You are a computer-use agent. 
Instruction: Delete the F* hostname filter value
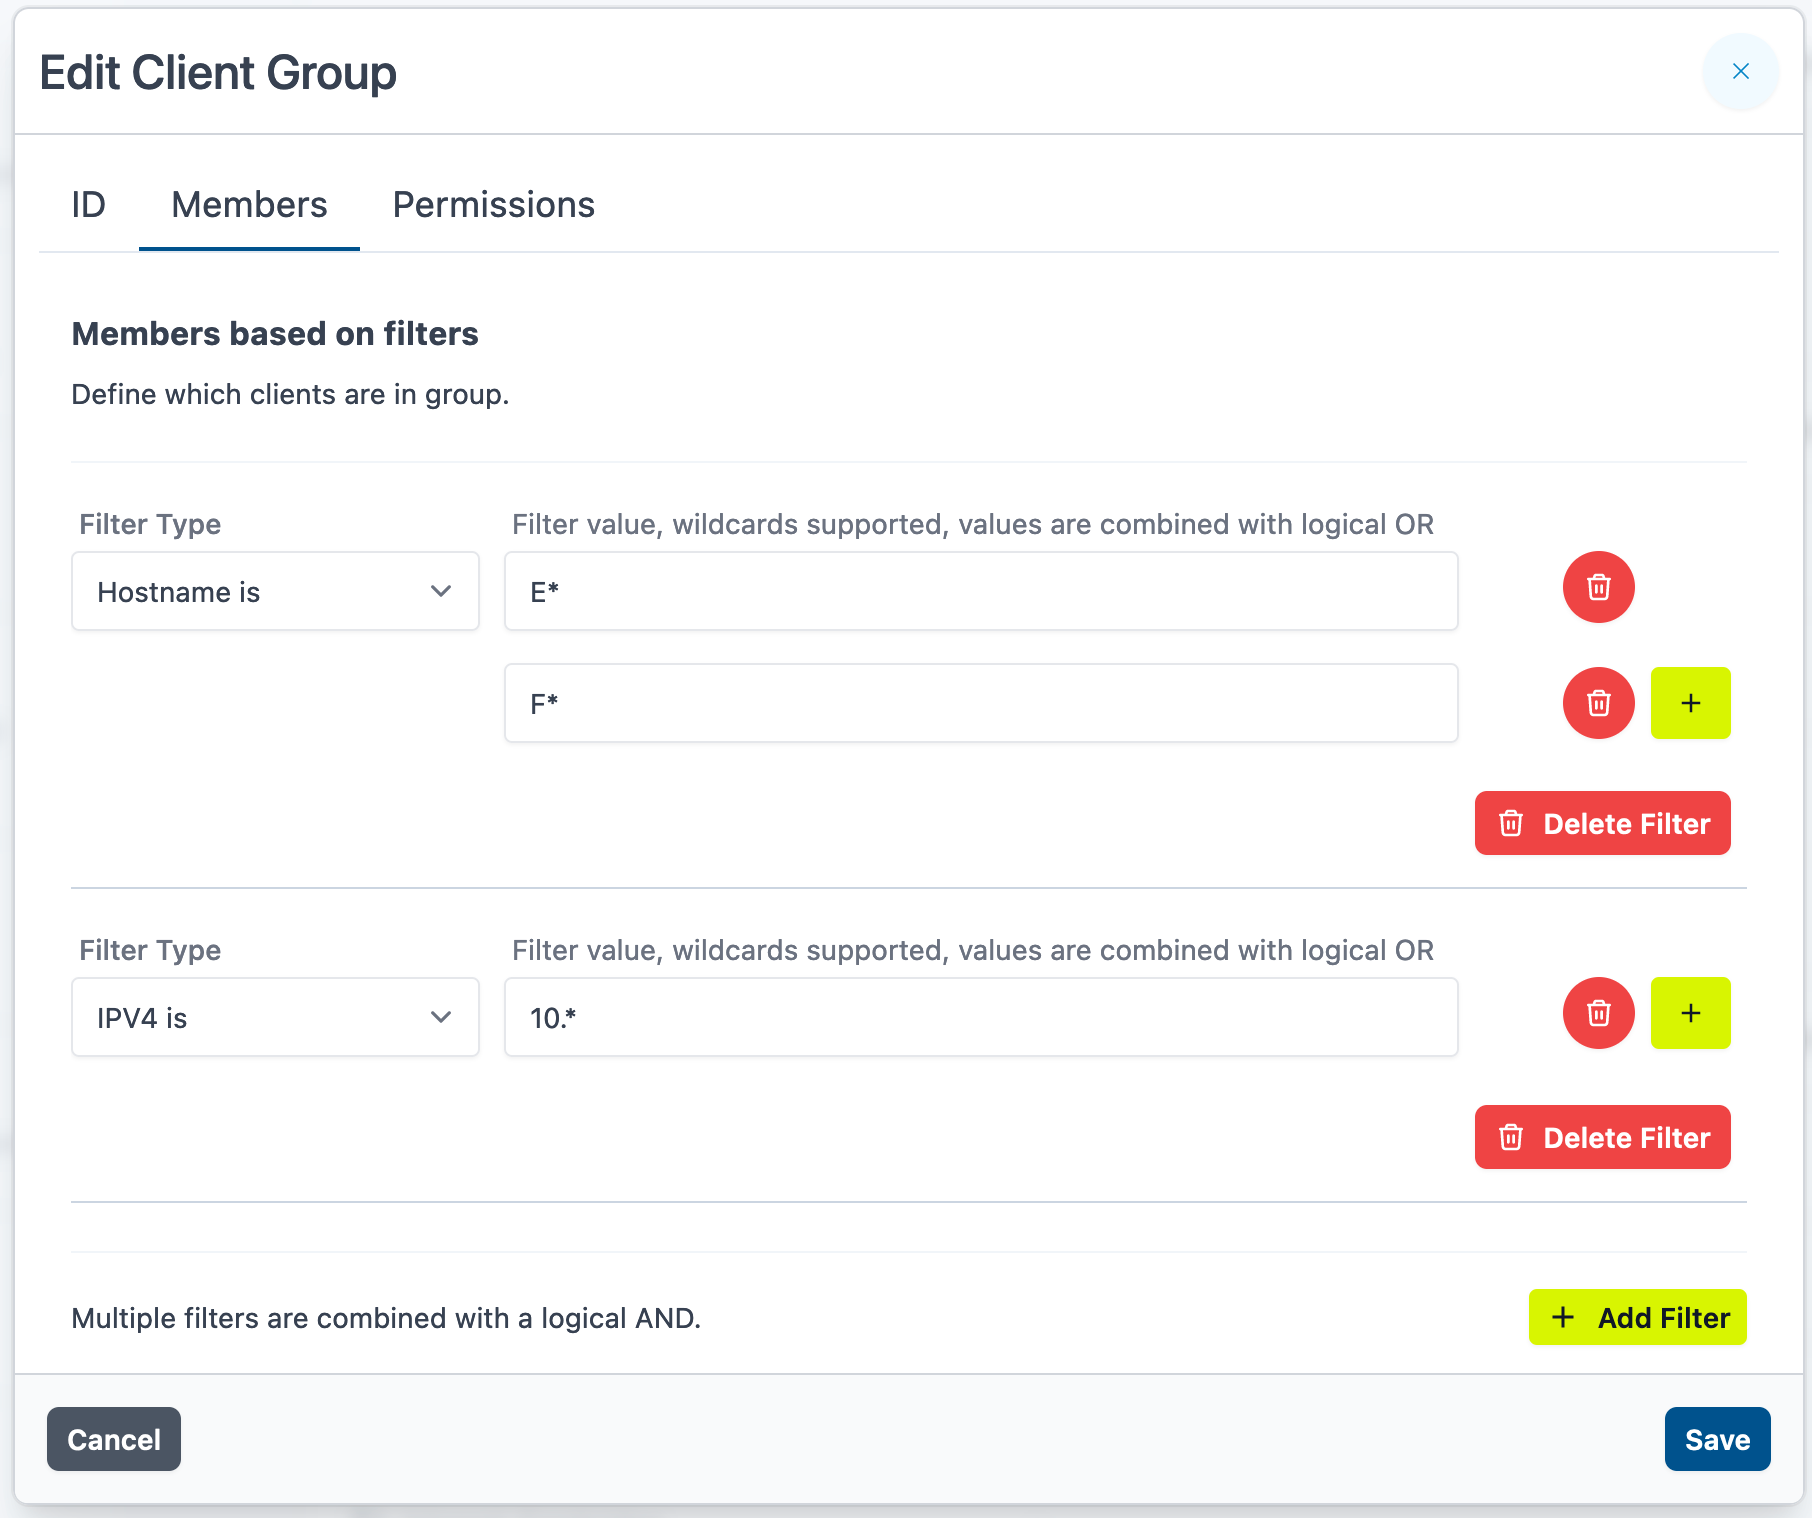1598,703
